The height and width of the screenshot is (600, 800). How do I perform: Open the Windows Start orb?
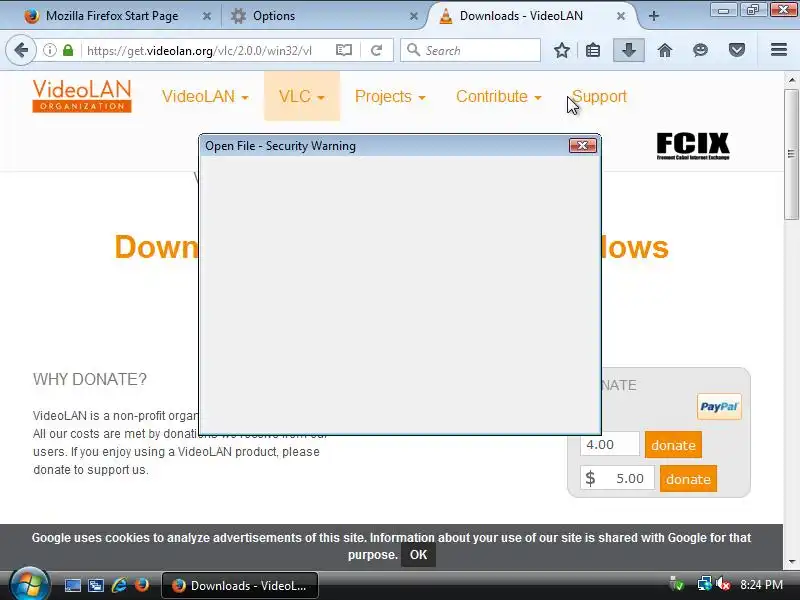29,585
